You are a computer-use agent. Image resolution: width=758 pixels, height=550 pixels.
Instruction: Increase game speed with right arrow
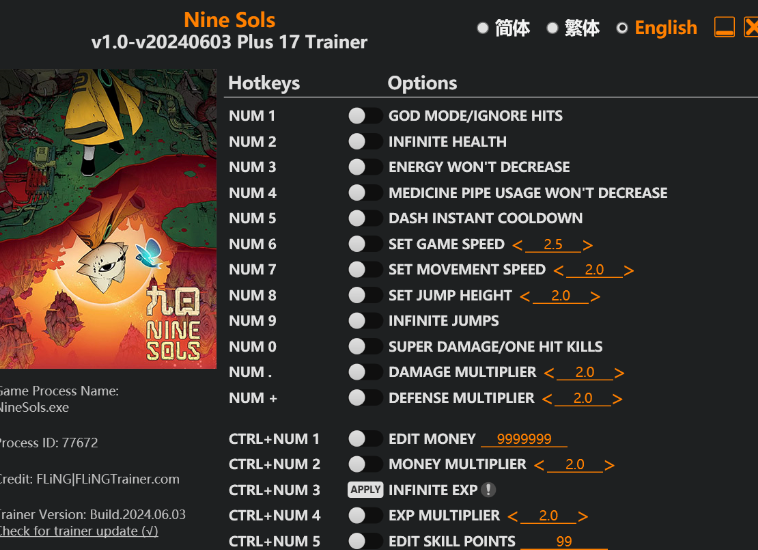click(588, 246)
